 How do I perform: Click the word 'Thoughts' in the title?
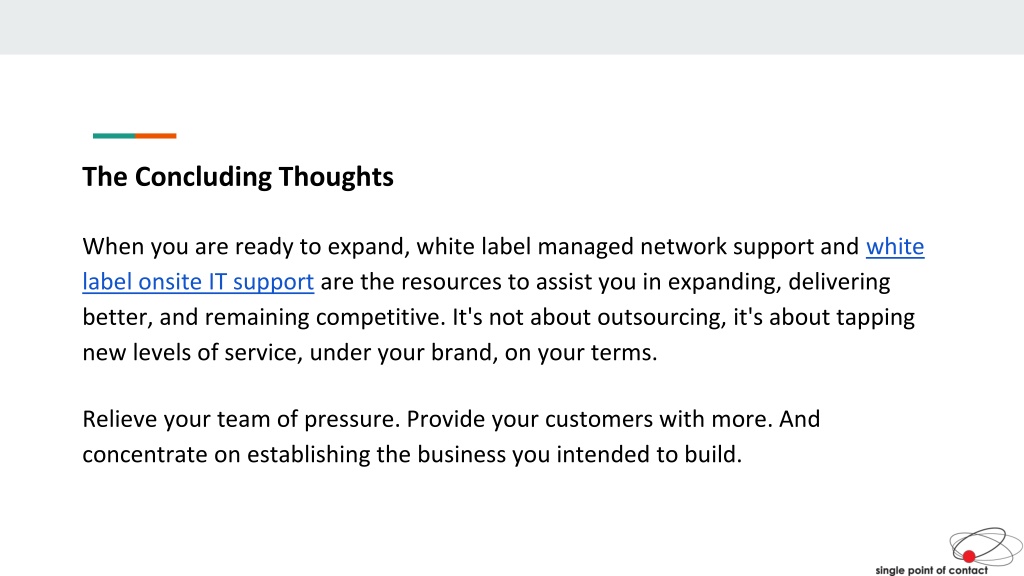(x=336, y=177)
